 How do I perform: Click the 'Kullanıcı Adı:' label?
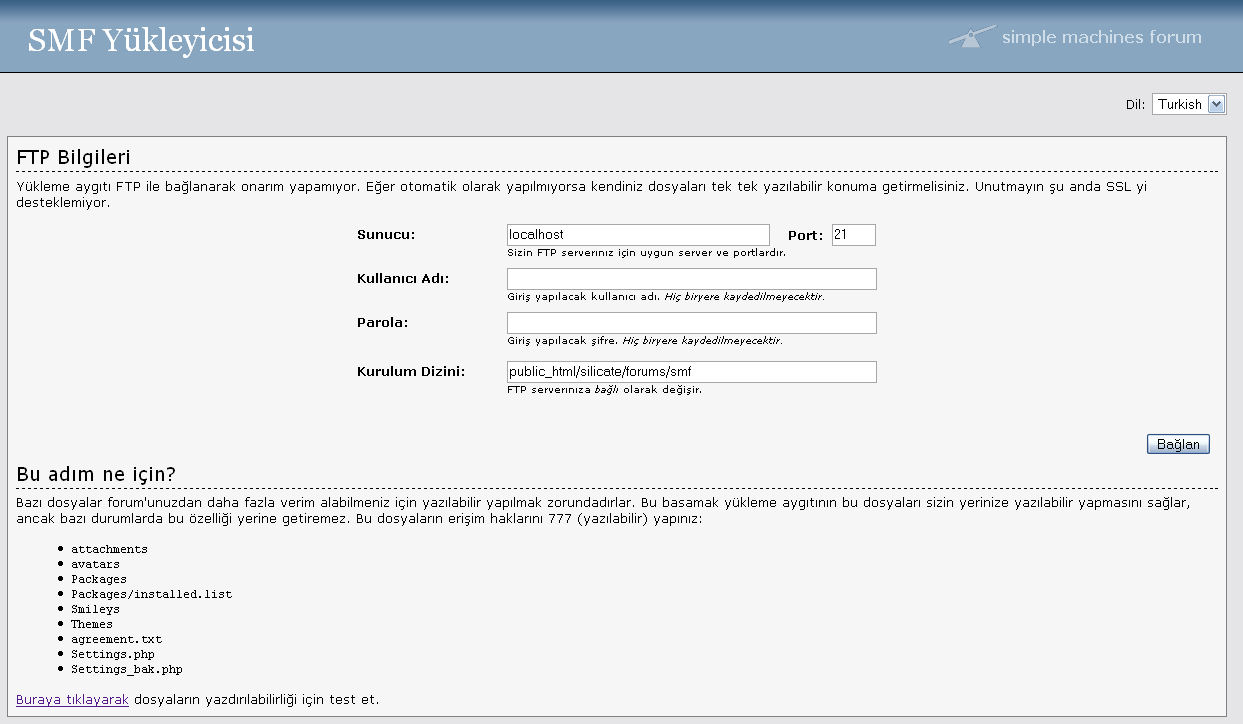tap(403, 278)
